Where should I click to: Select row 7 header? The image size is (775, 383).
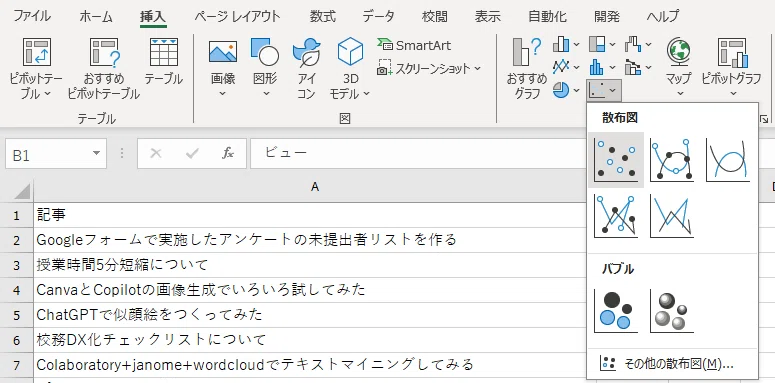[x=17, y=365]
